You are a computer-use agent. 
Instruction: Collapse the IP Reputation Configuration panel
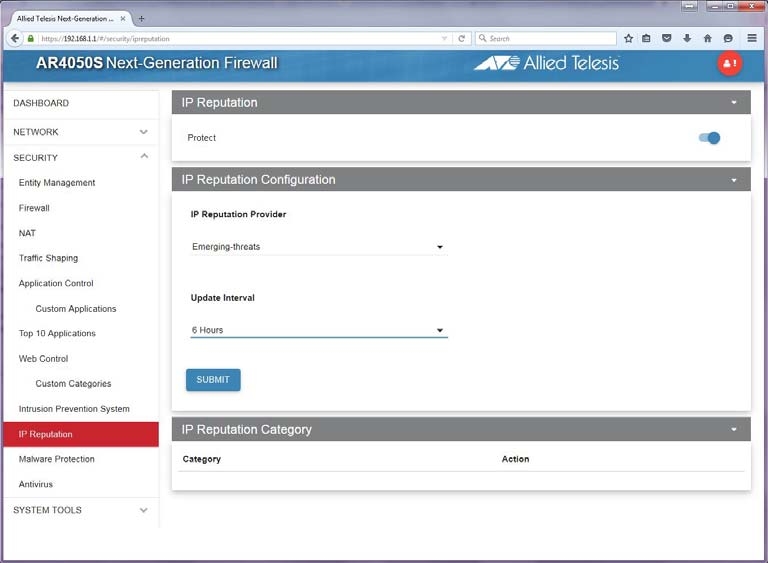click(734, 180)
